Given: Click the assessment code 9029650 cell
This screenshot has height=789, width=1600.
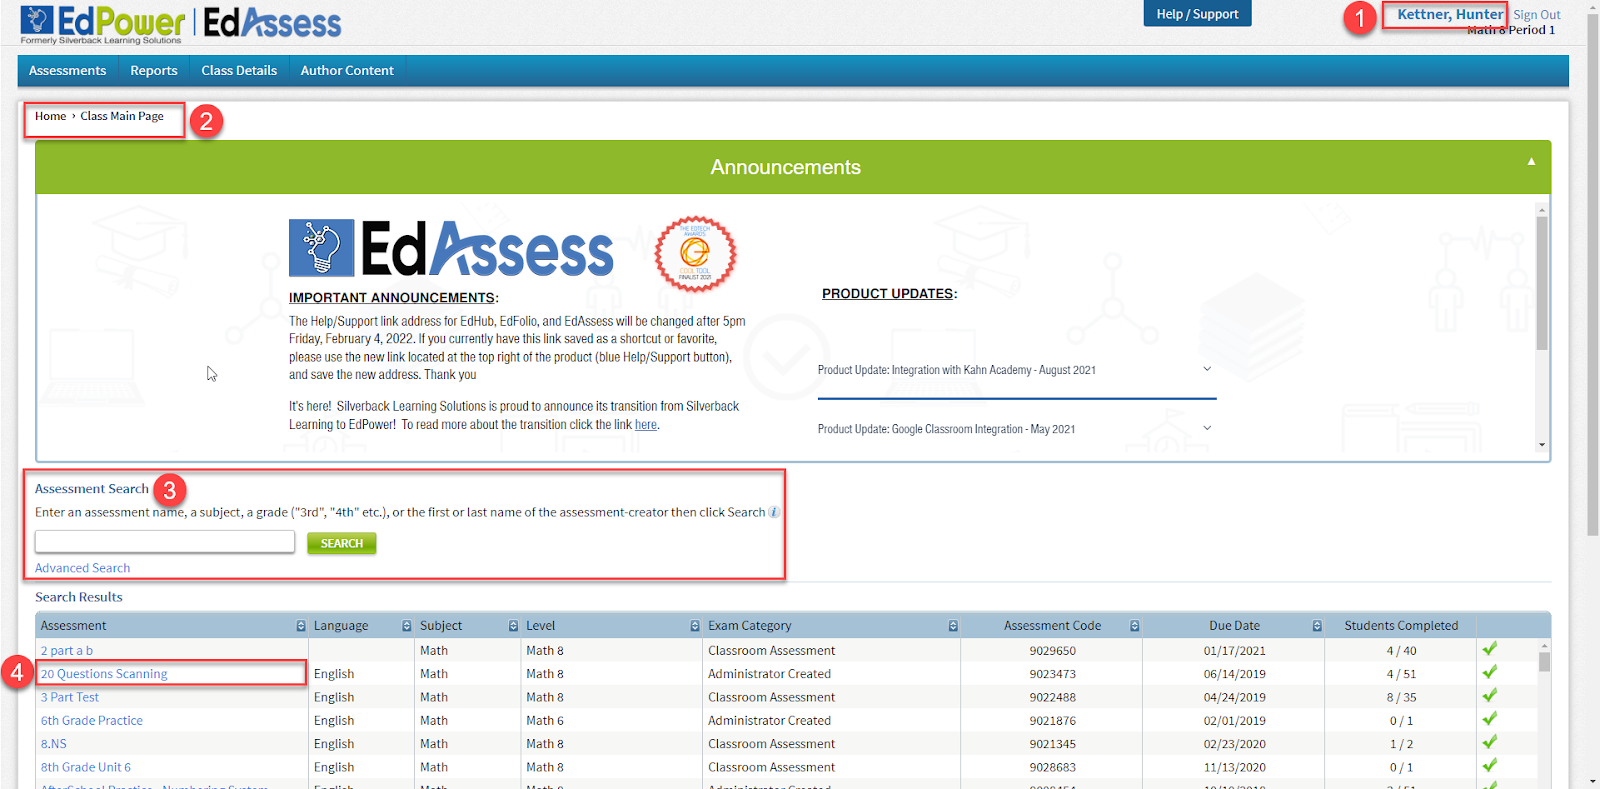Looking at the screenshot, I should click(1052, 650).
